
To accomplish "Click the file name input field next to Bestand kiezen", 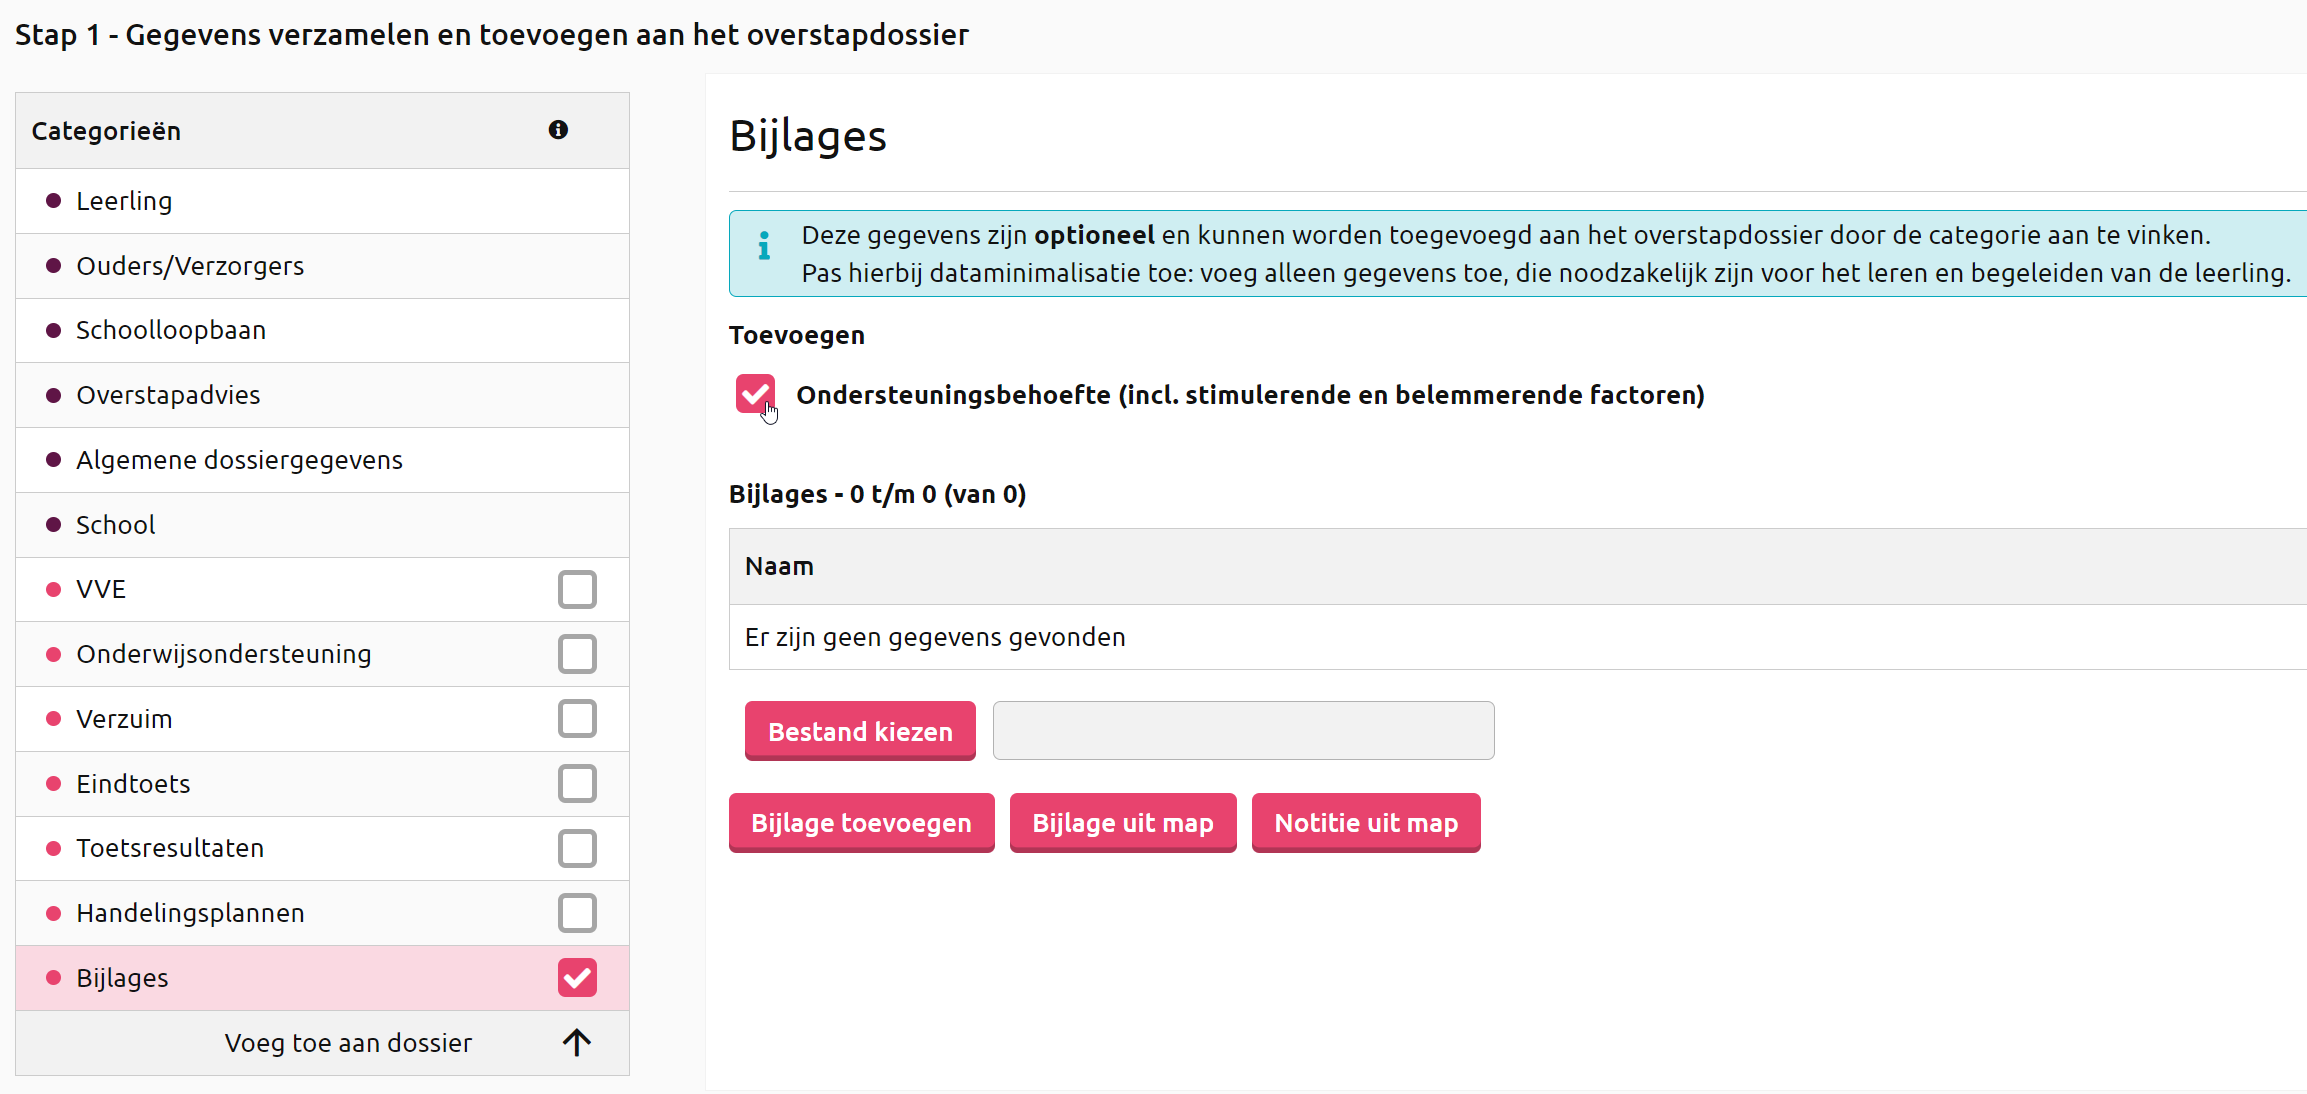I will pos(1243,728).
